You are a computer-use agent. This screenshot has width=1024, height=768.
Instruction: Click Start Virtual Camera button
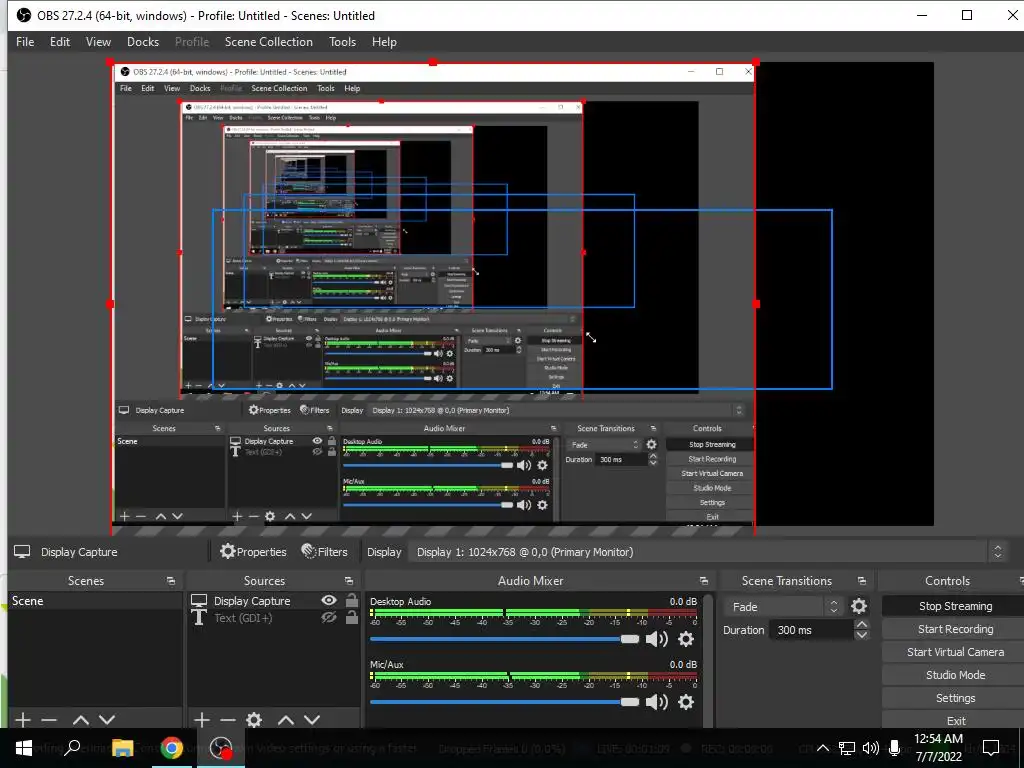coord(955,652)
